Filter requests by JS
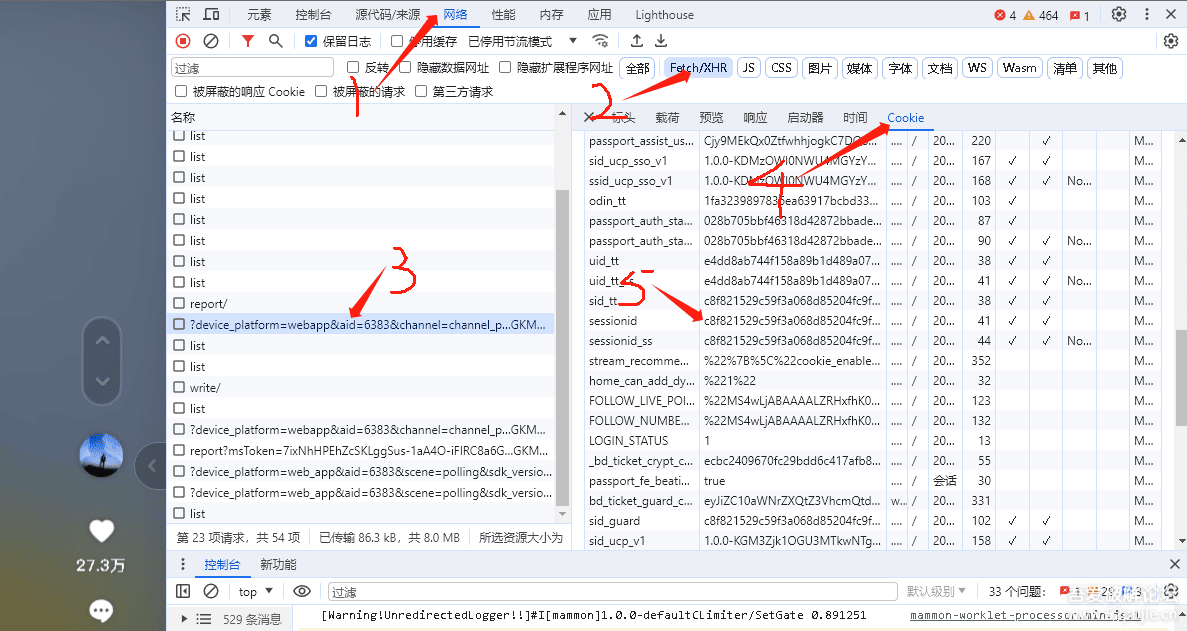The width and height of the screenshot is (1187, 631). (x=749, y=68)
